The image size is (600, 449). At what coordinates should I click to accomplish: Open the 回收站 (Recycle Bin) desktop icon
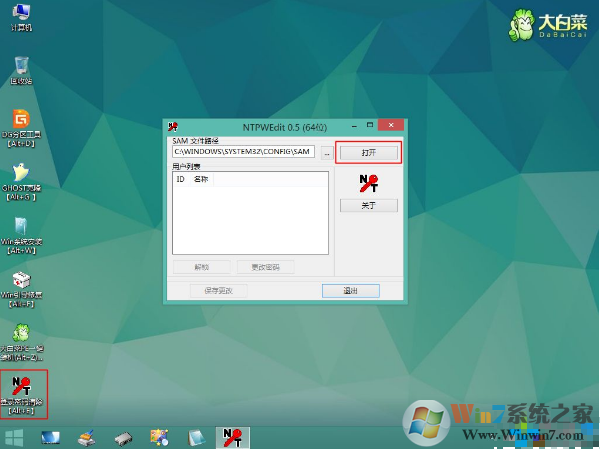(20, 67)
